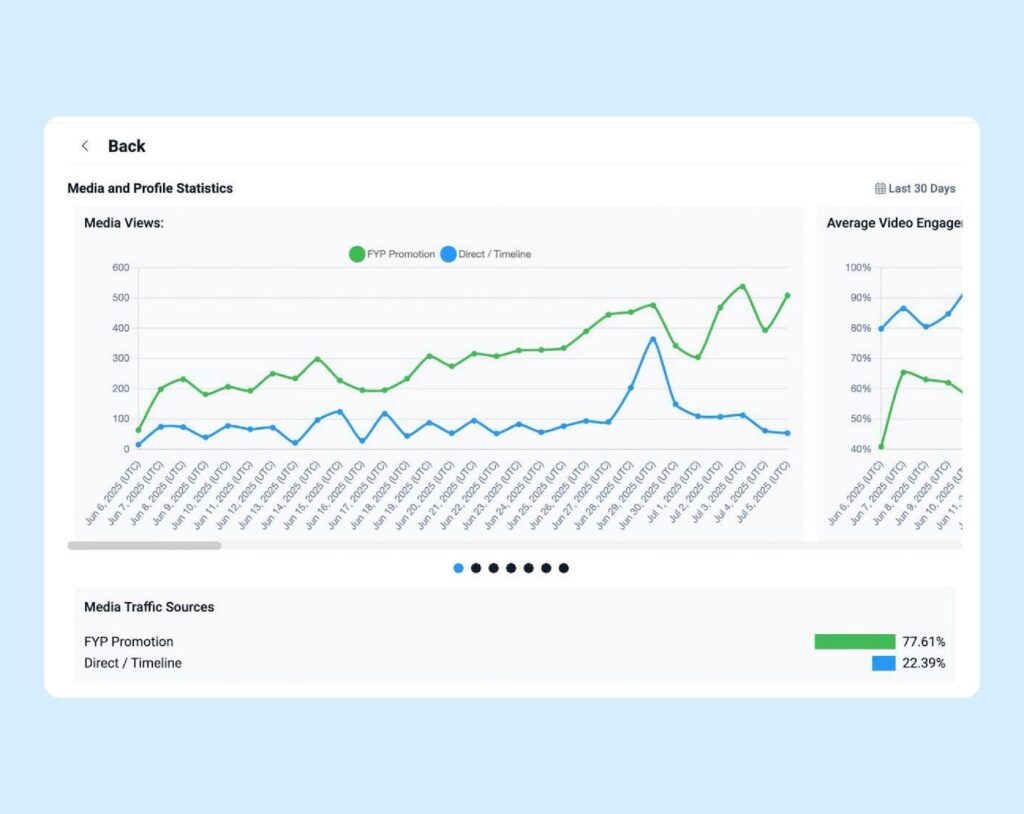Jump to the second carousel dot

pos(476,568)
